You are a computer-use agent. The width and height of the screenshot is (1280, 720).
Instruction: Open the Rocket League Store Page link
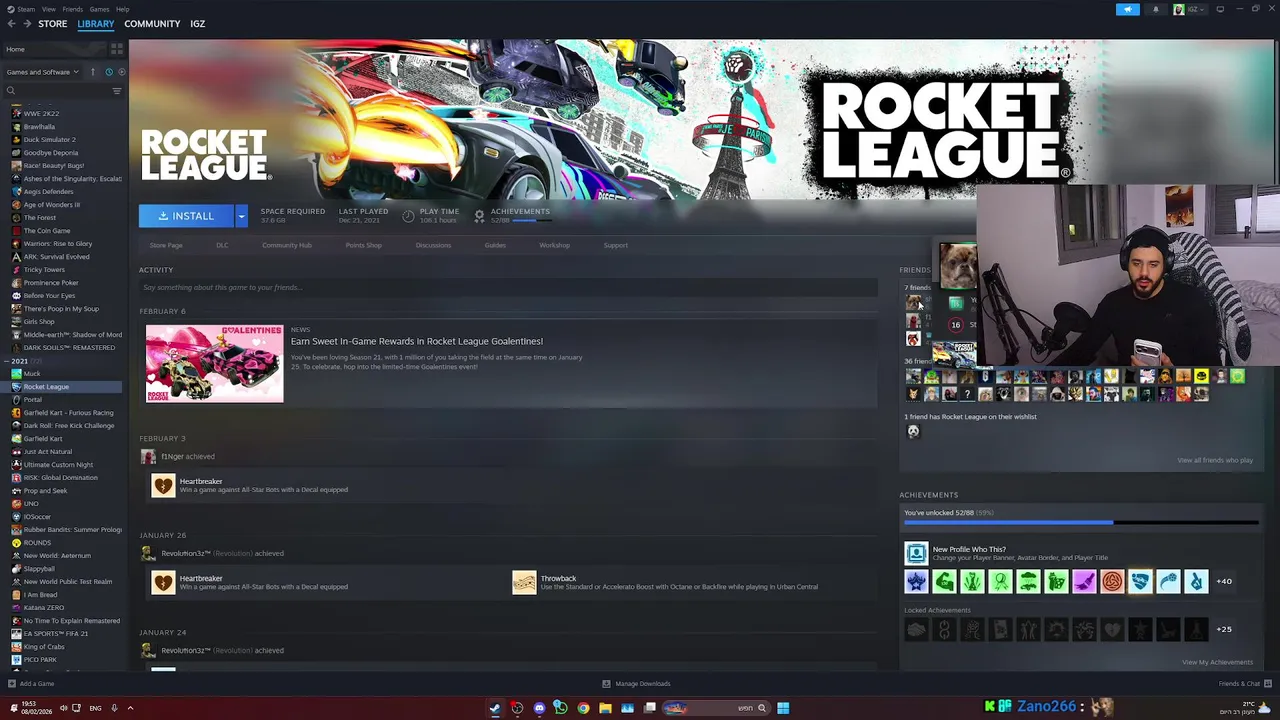click(x=166, y=245)
